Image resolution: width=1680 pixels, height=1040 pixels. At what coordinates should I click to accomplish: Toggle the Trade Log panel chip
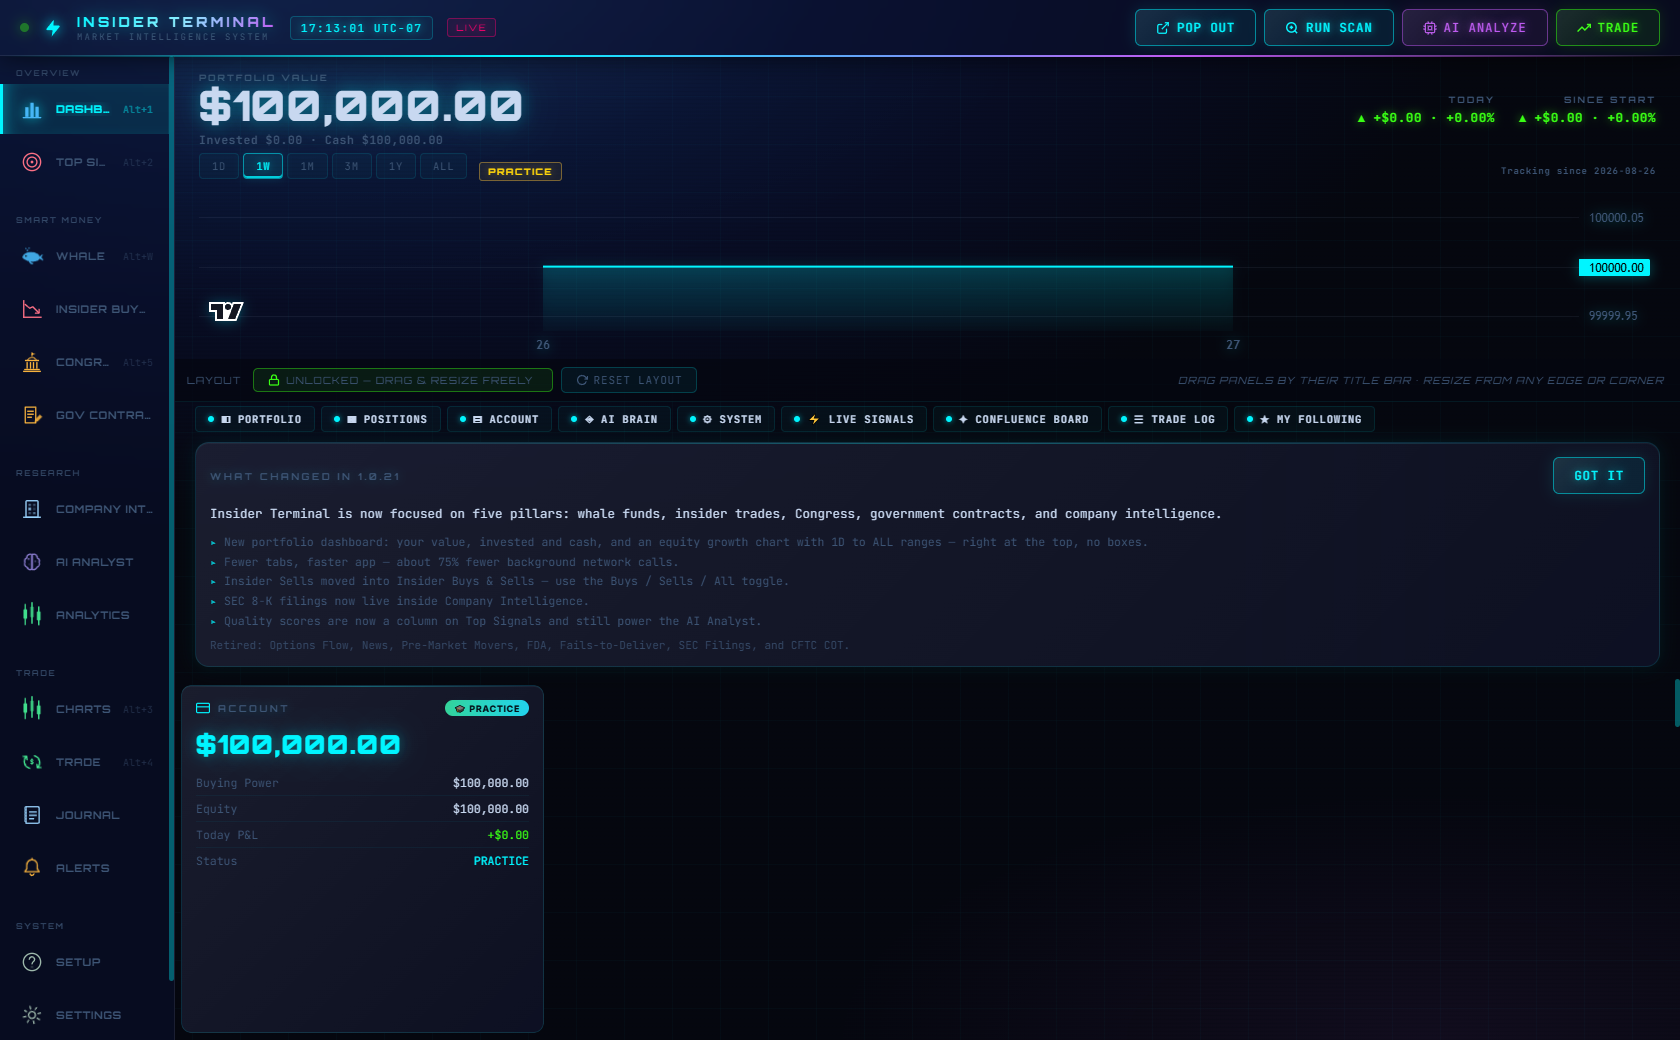1168,419
